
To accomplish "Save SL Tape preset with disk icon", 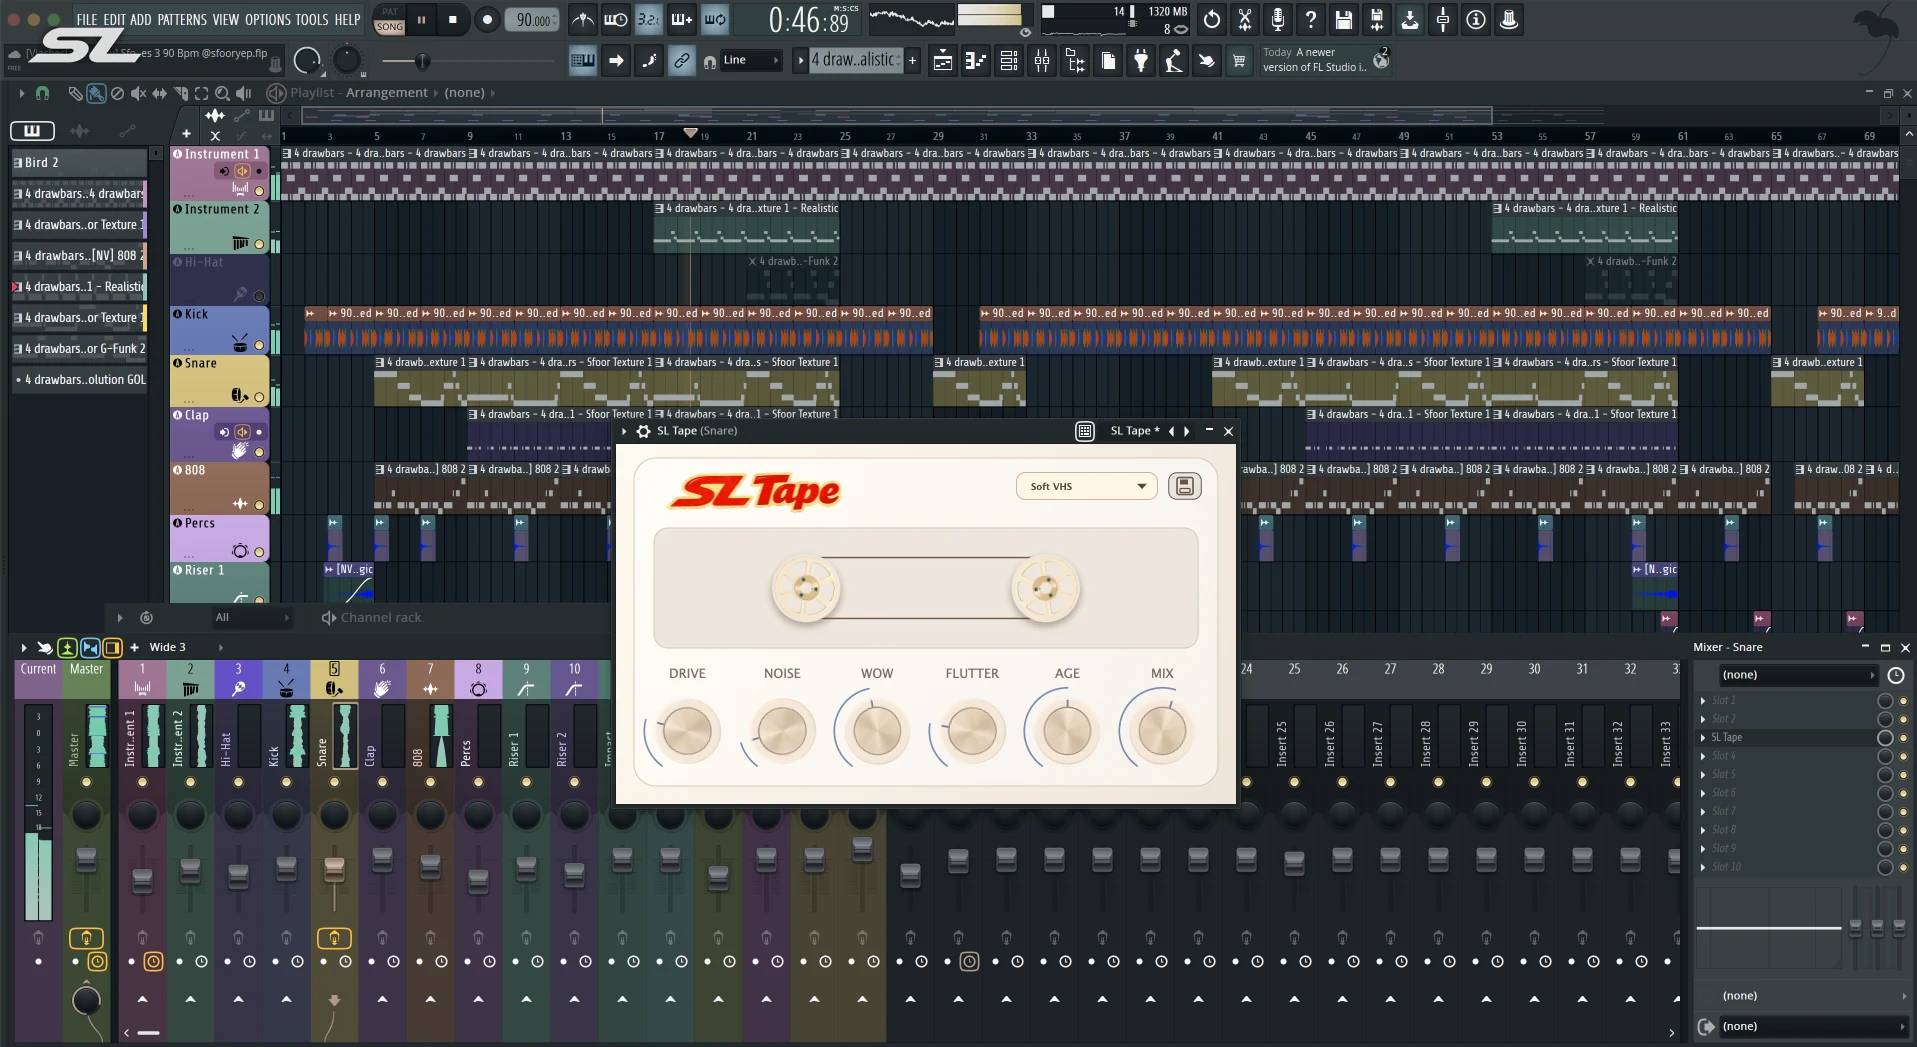I will coord(1184,486).
